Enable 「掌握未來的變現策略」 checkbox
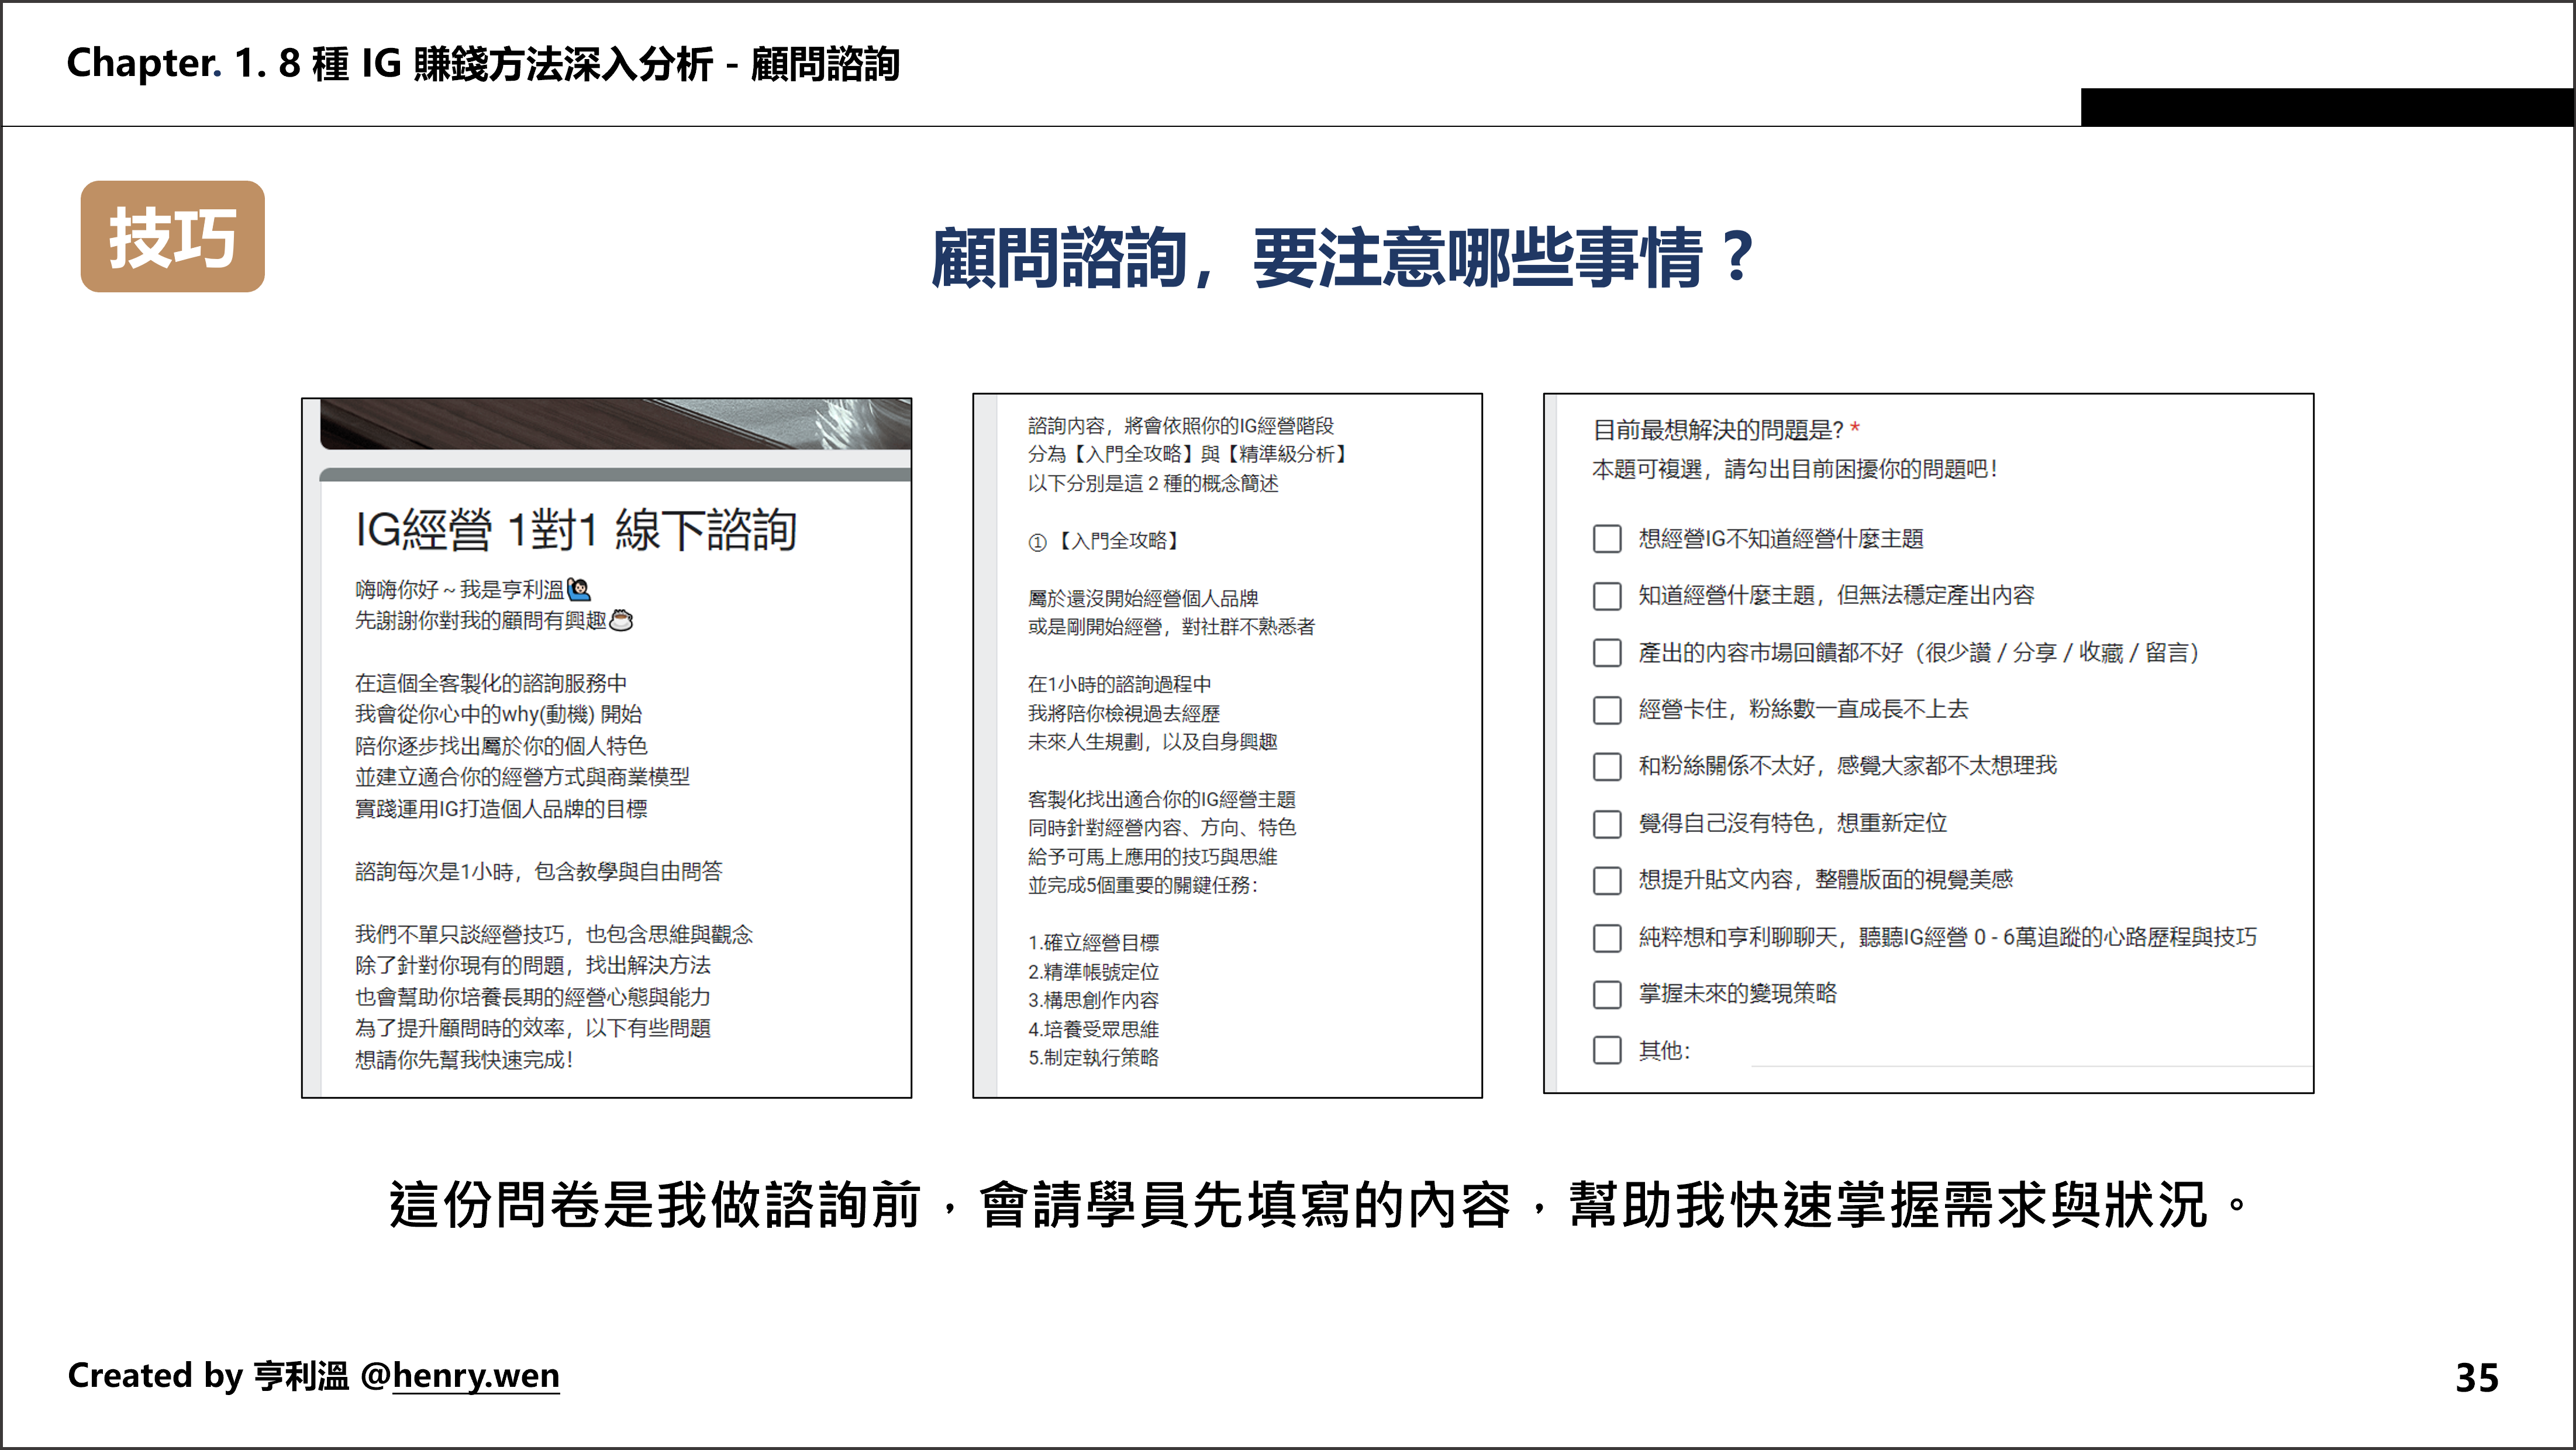This screenshot has width=2576, height=1450. point(1608,994)
